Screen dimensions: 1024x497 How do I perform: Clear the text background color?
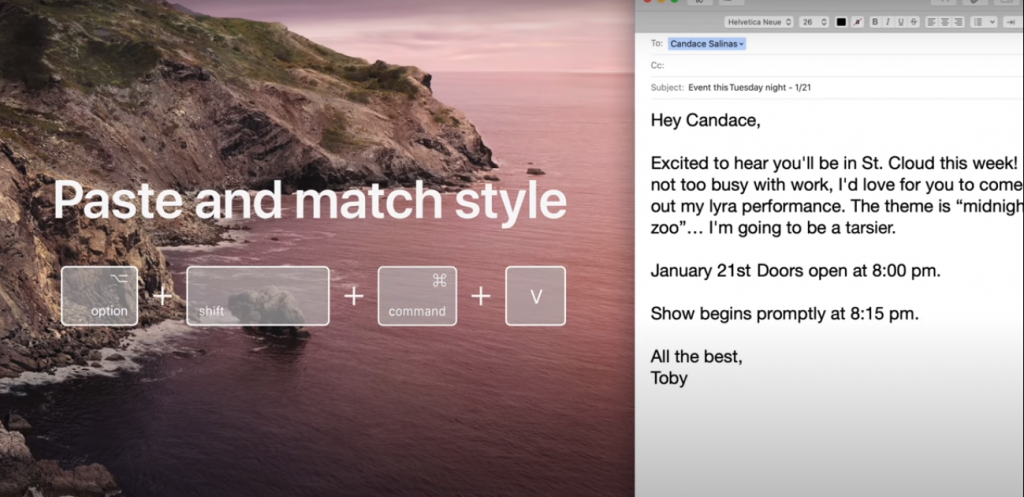click(x=857, y=22)
